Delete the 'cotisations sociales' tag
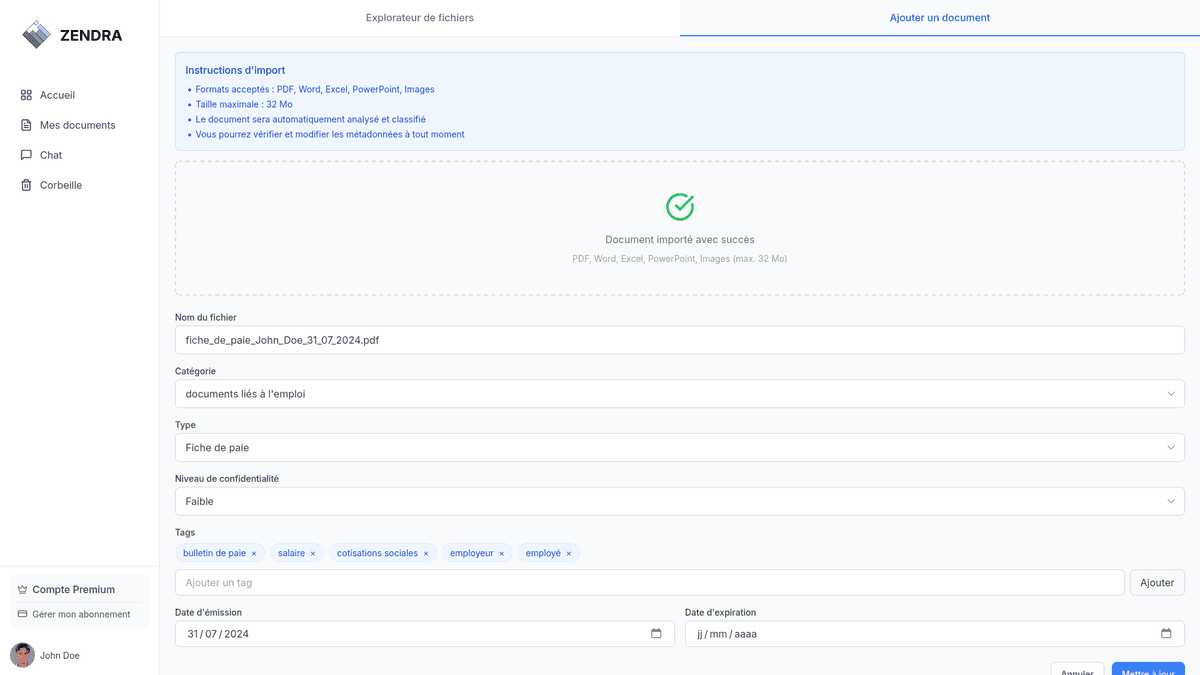Viewport: 1200px width, 675px height. (426, 553)
